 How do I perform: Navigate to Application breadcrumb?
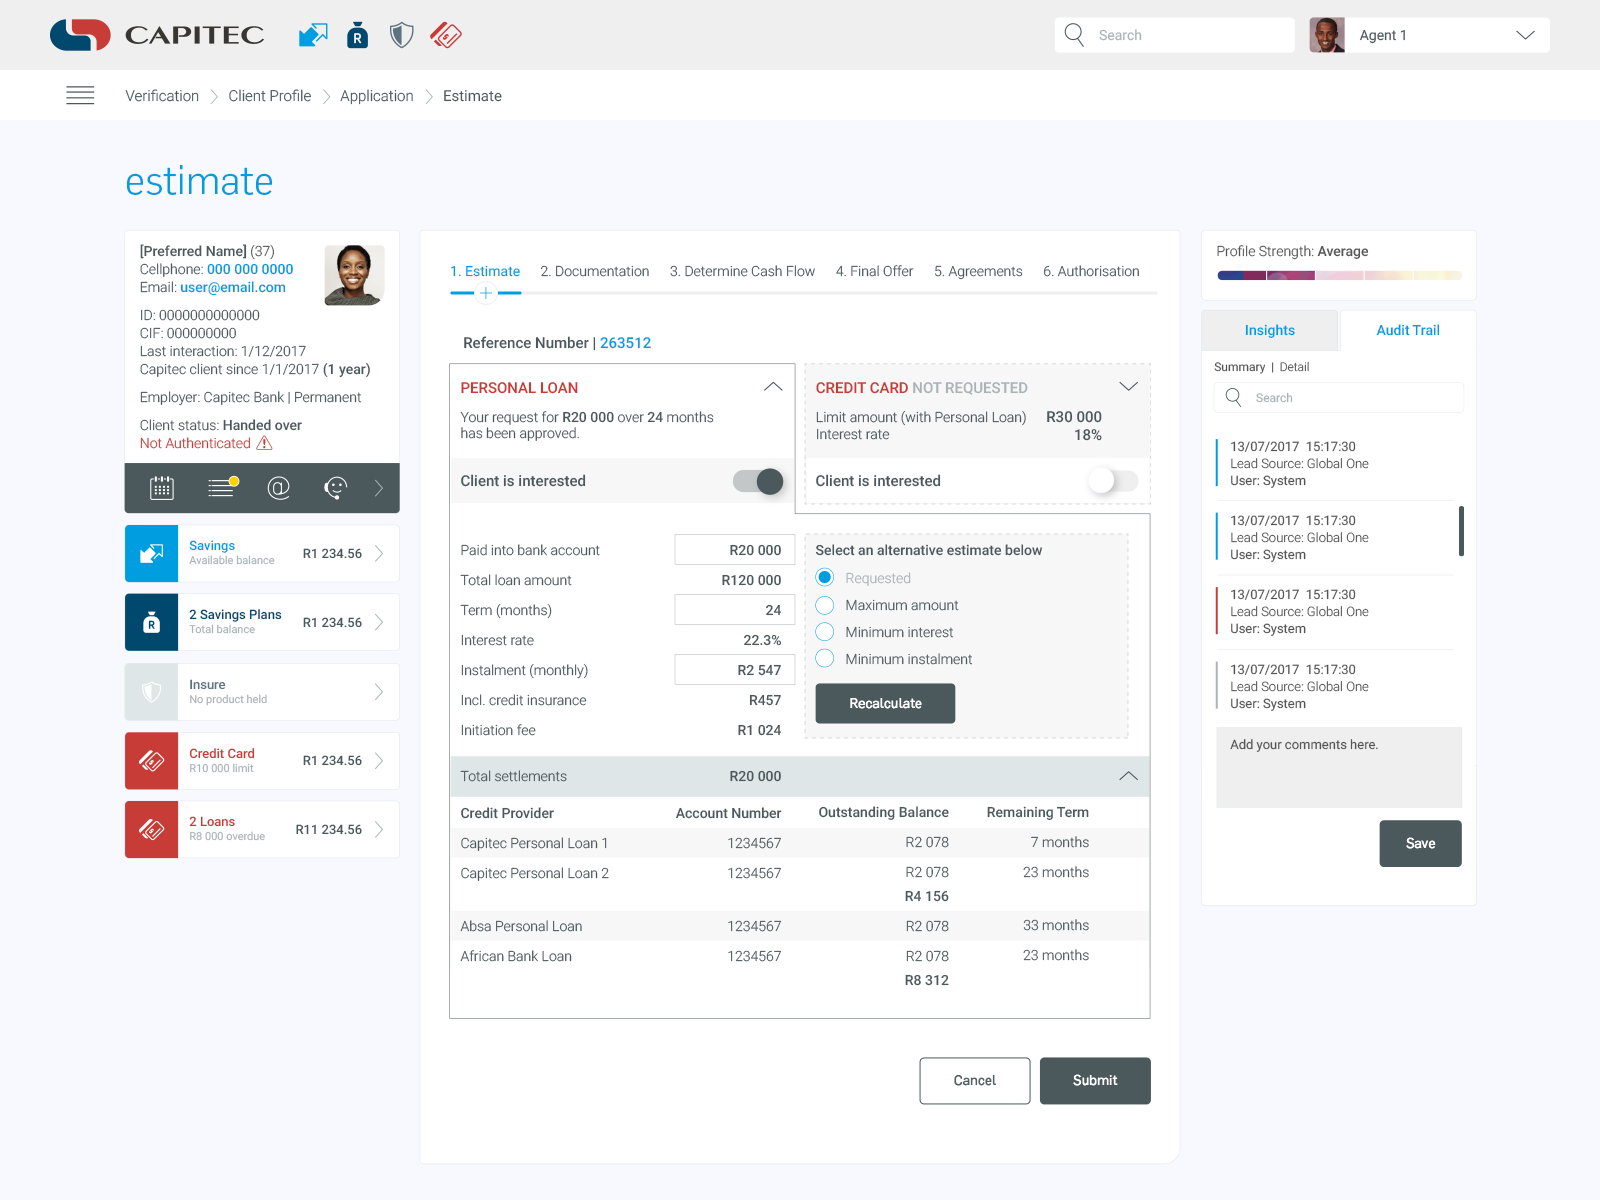pos(377,96)
